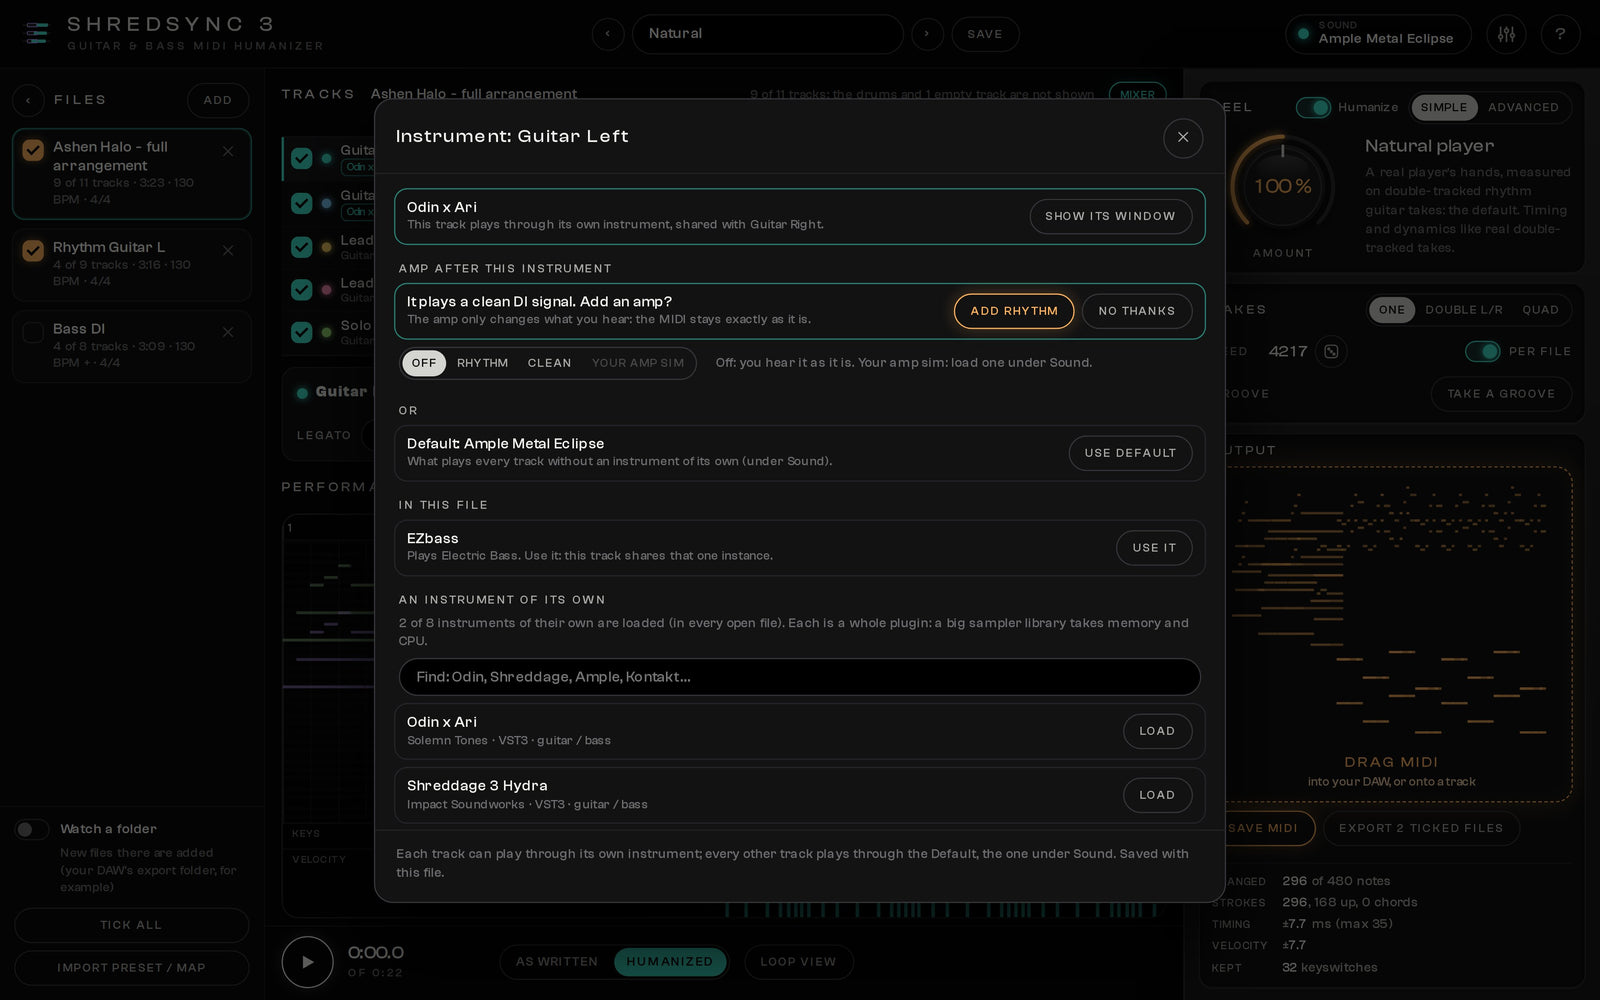Open the Sound Ample Metal Eclipse selector
The height and width of the screenshot is (1000, 1600).
1378,34
